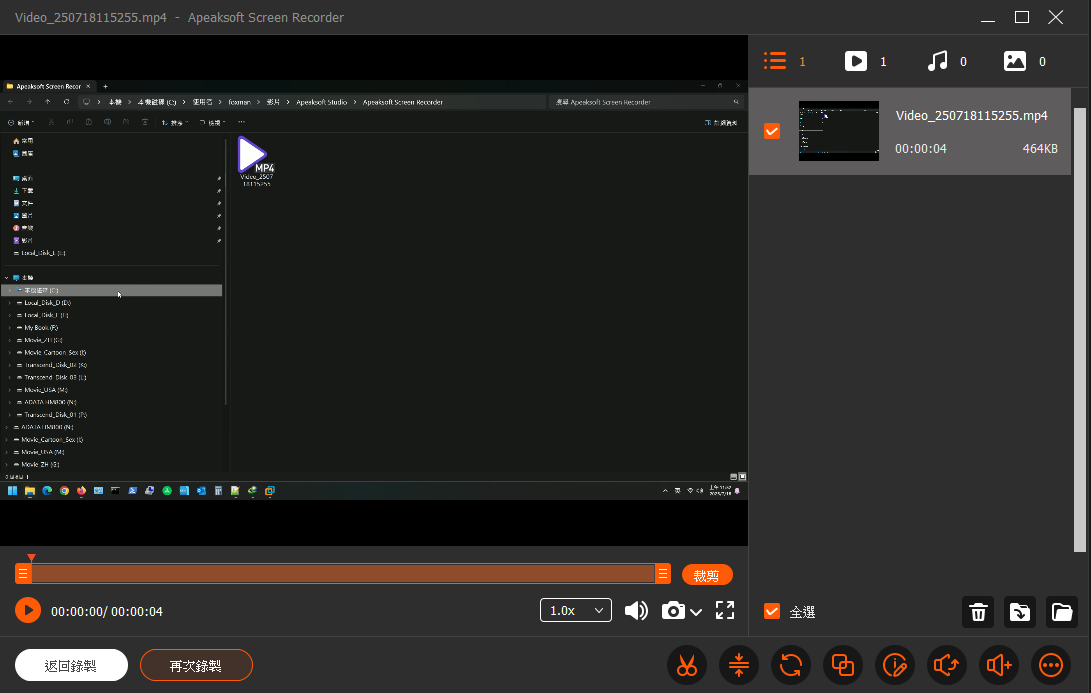Screen dimensions: 1091x693
Task: Open the recording folder icon
Action: point(1062,612)
